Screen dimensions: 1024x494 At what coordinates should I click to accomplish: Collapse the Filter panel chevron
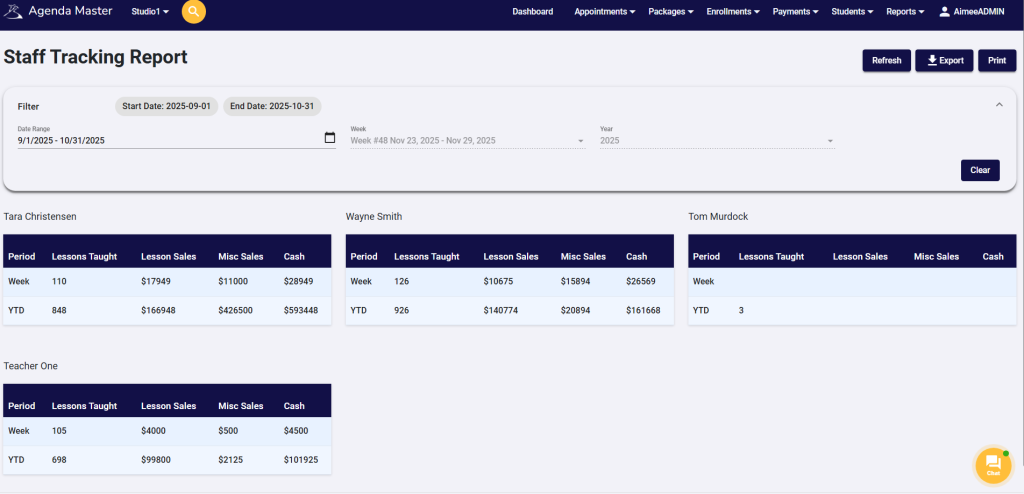(998, 105)
